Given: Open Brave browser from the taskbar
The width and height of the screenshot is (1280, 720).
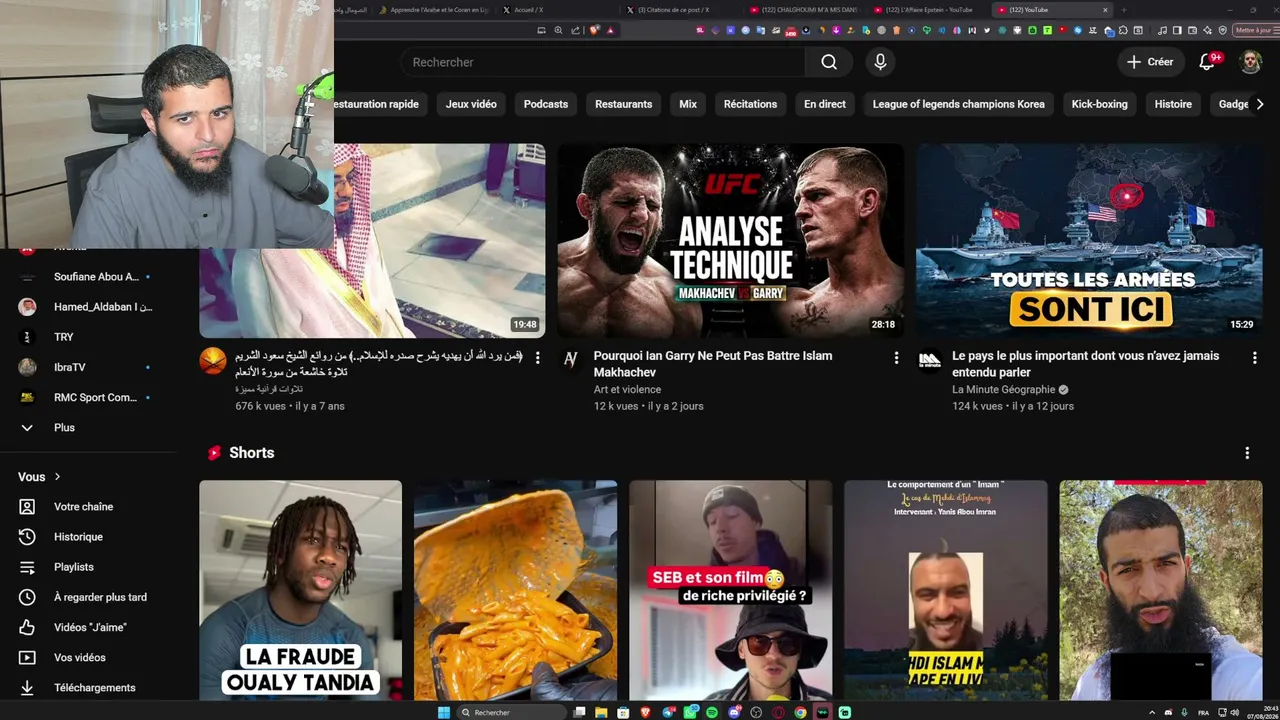Looking at the screenshot, I should (x=645, y=712).
